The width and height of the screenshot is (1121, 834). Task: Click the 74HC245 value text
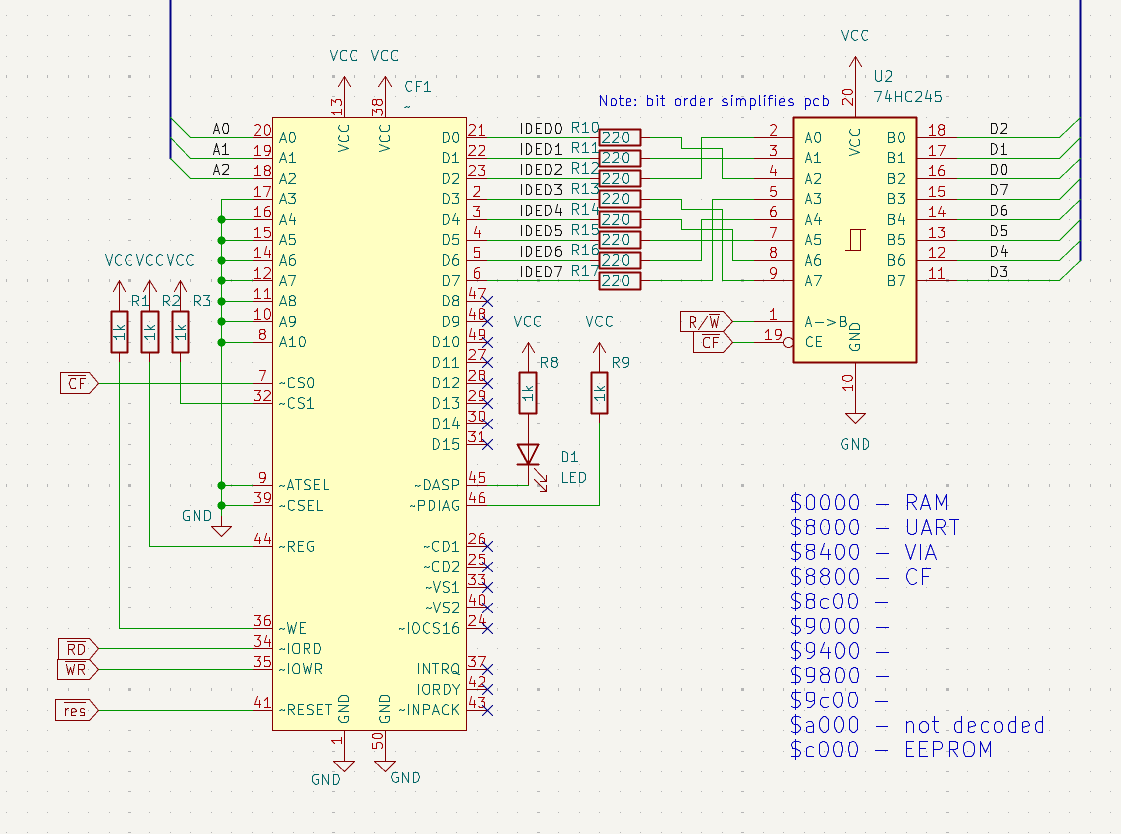(x=908, y=97)
